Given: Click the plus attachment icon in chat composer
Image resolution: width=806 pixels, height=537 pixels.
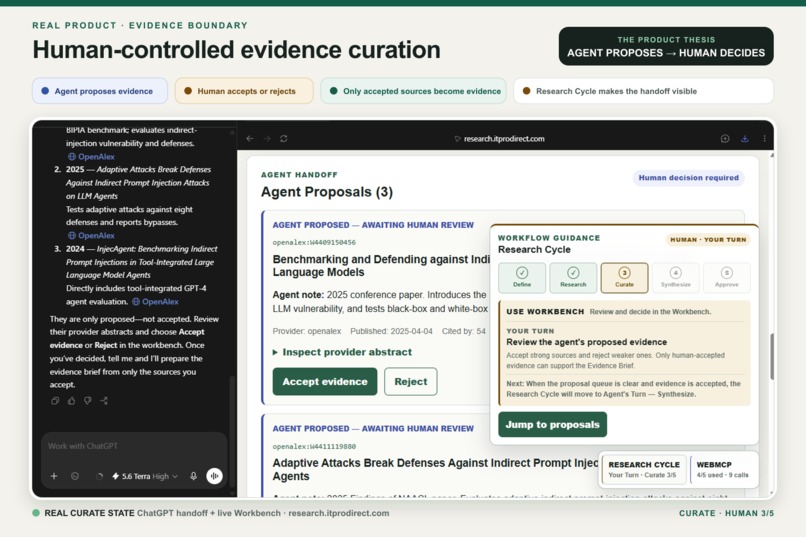Looking at the screenshot, I should point(54,476).
